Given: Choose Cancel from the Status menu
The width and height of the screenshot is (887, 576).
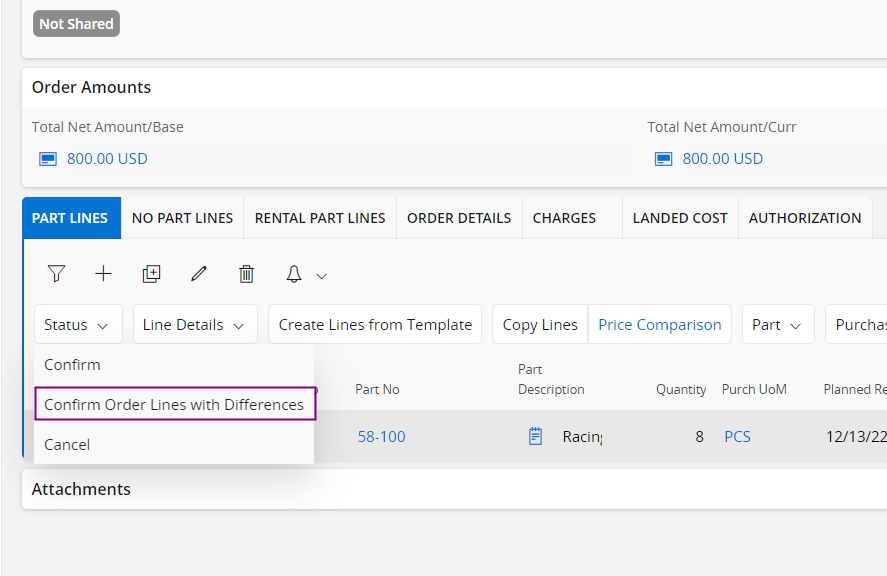Looking at the screenshot, I should [67, 444].
